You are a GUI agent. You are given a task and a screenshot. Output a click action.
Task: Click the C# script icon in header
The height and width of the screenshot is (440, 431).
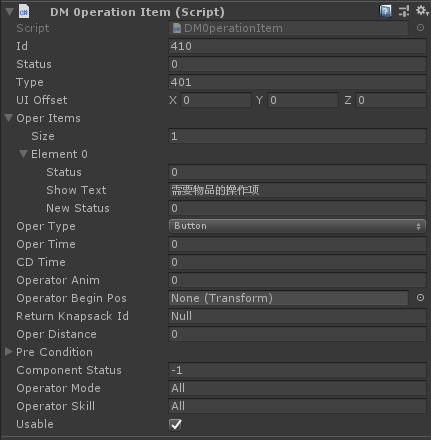click(x=24, y=12)
